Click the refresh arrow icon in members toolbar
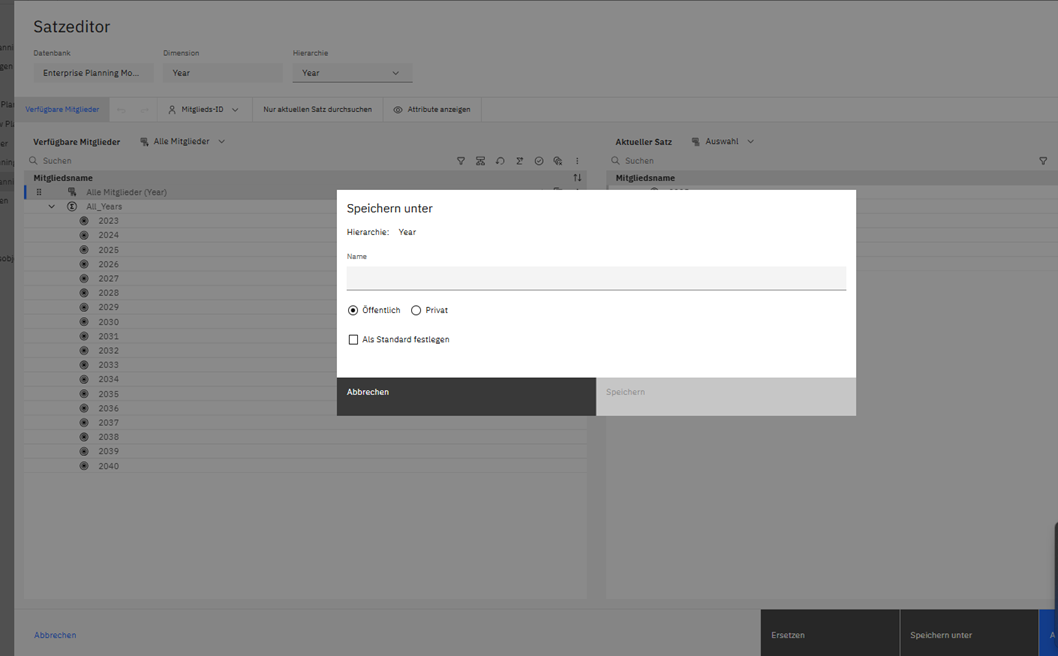 (500, 161)
